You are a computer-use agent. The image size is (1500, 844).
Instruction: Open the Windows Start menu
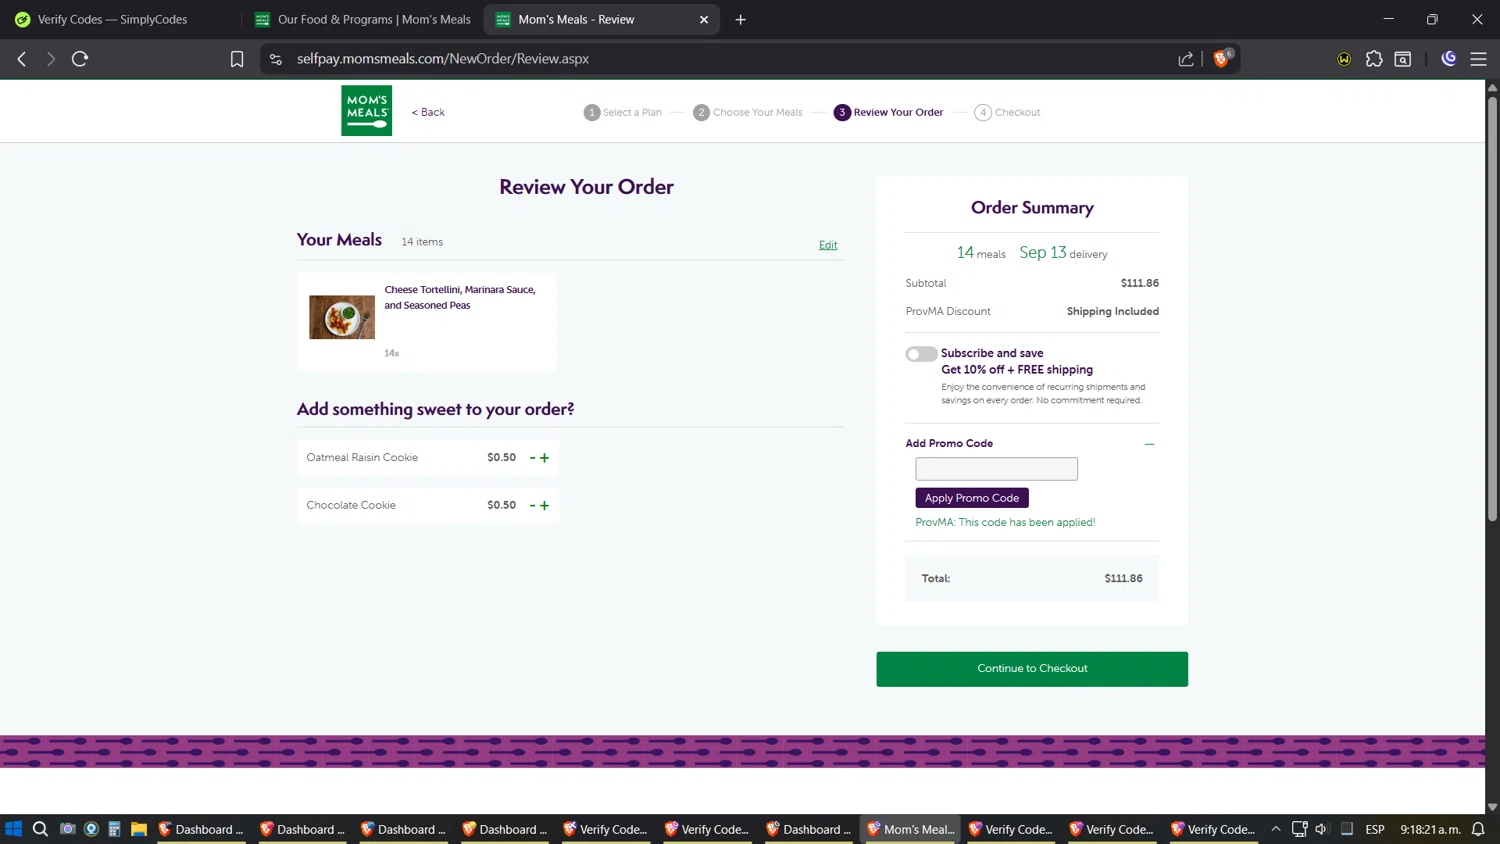14,829
